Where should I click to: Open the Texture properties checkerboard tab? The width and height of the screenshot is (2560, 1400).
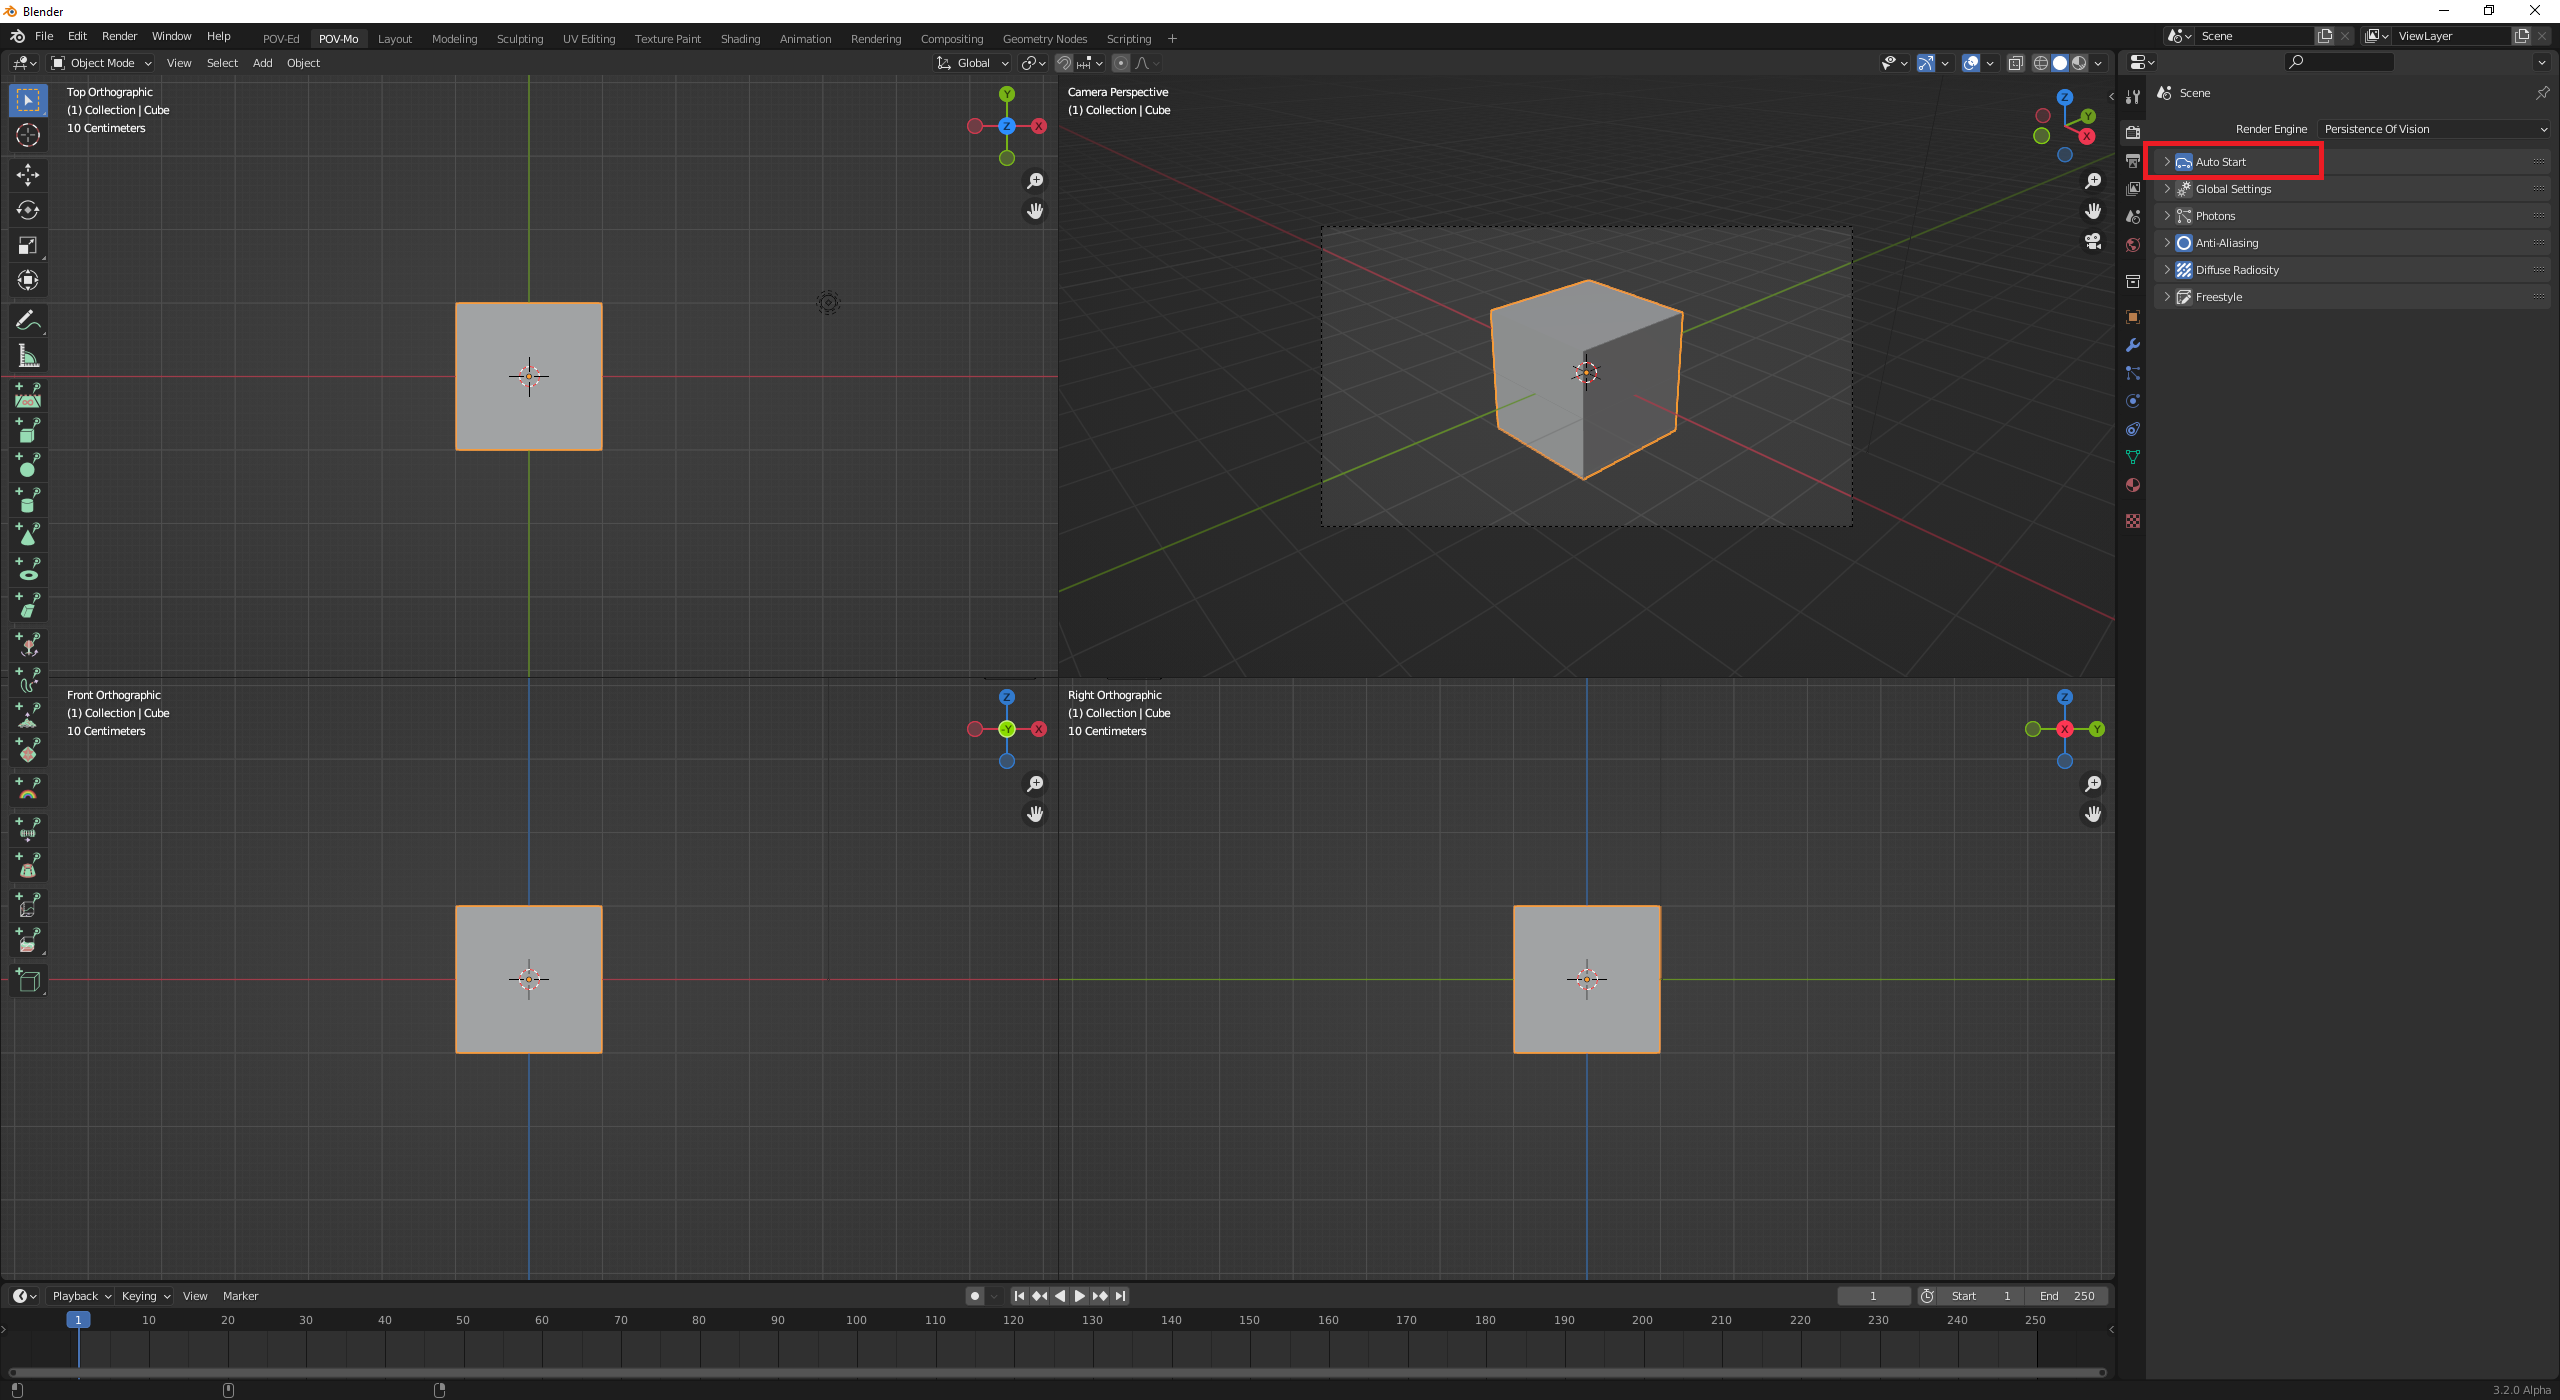click(x=2133, y=521)
